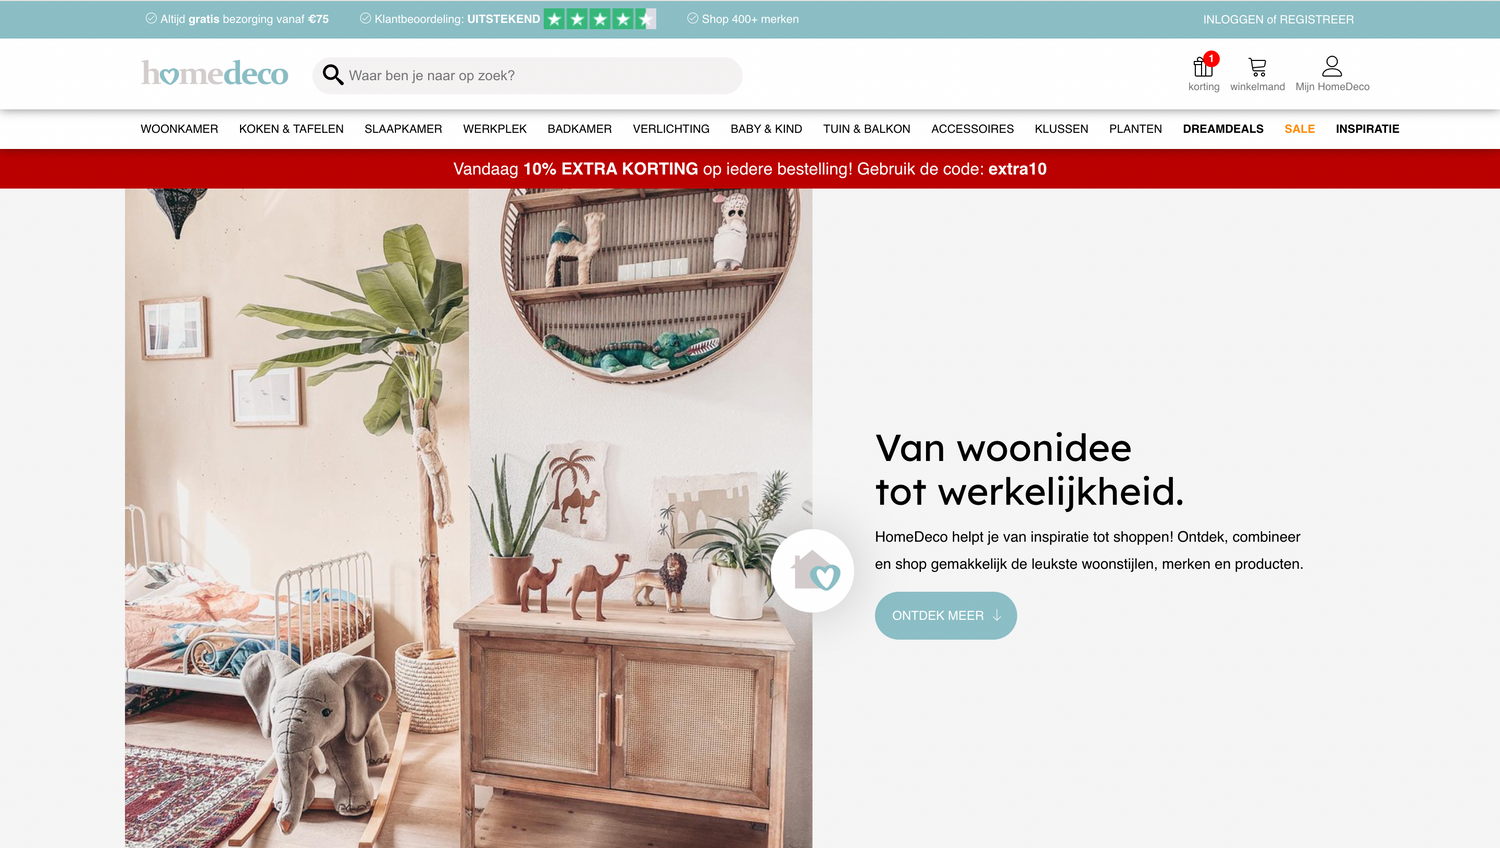Click the ONTDEK MEER button
This screenshot has width=1500, height=848.
[946, 616]
